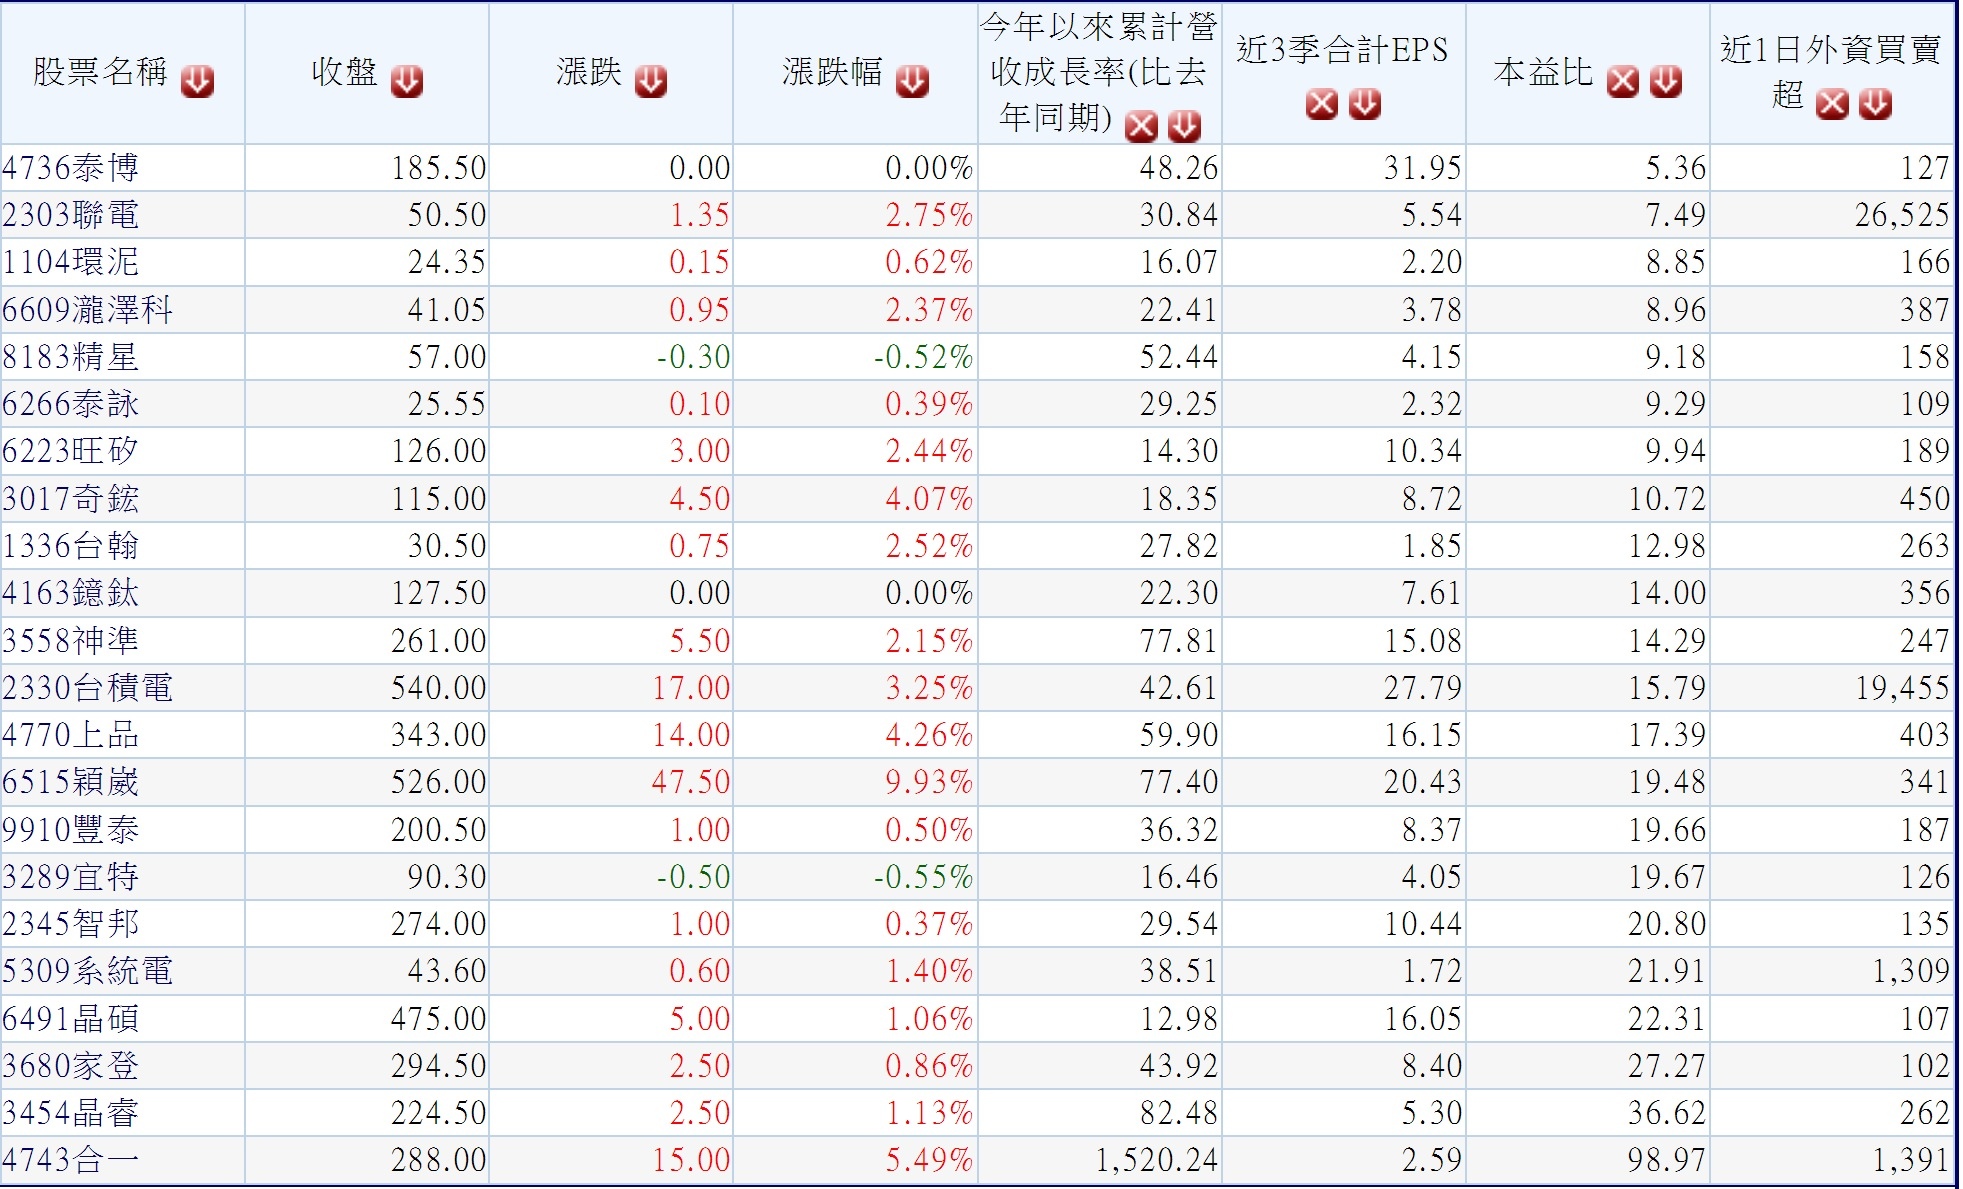Open 6515穎崴 stock page
The height and width of the screenshot is (1189, 1963).
[70, 782]
